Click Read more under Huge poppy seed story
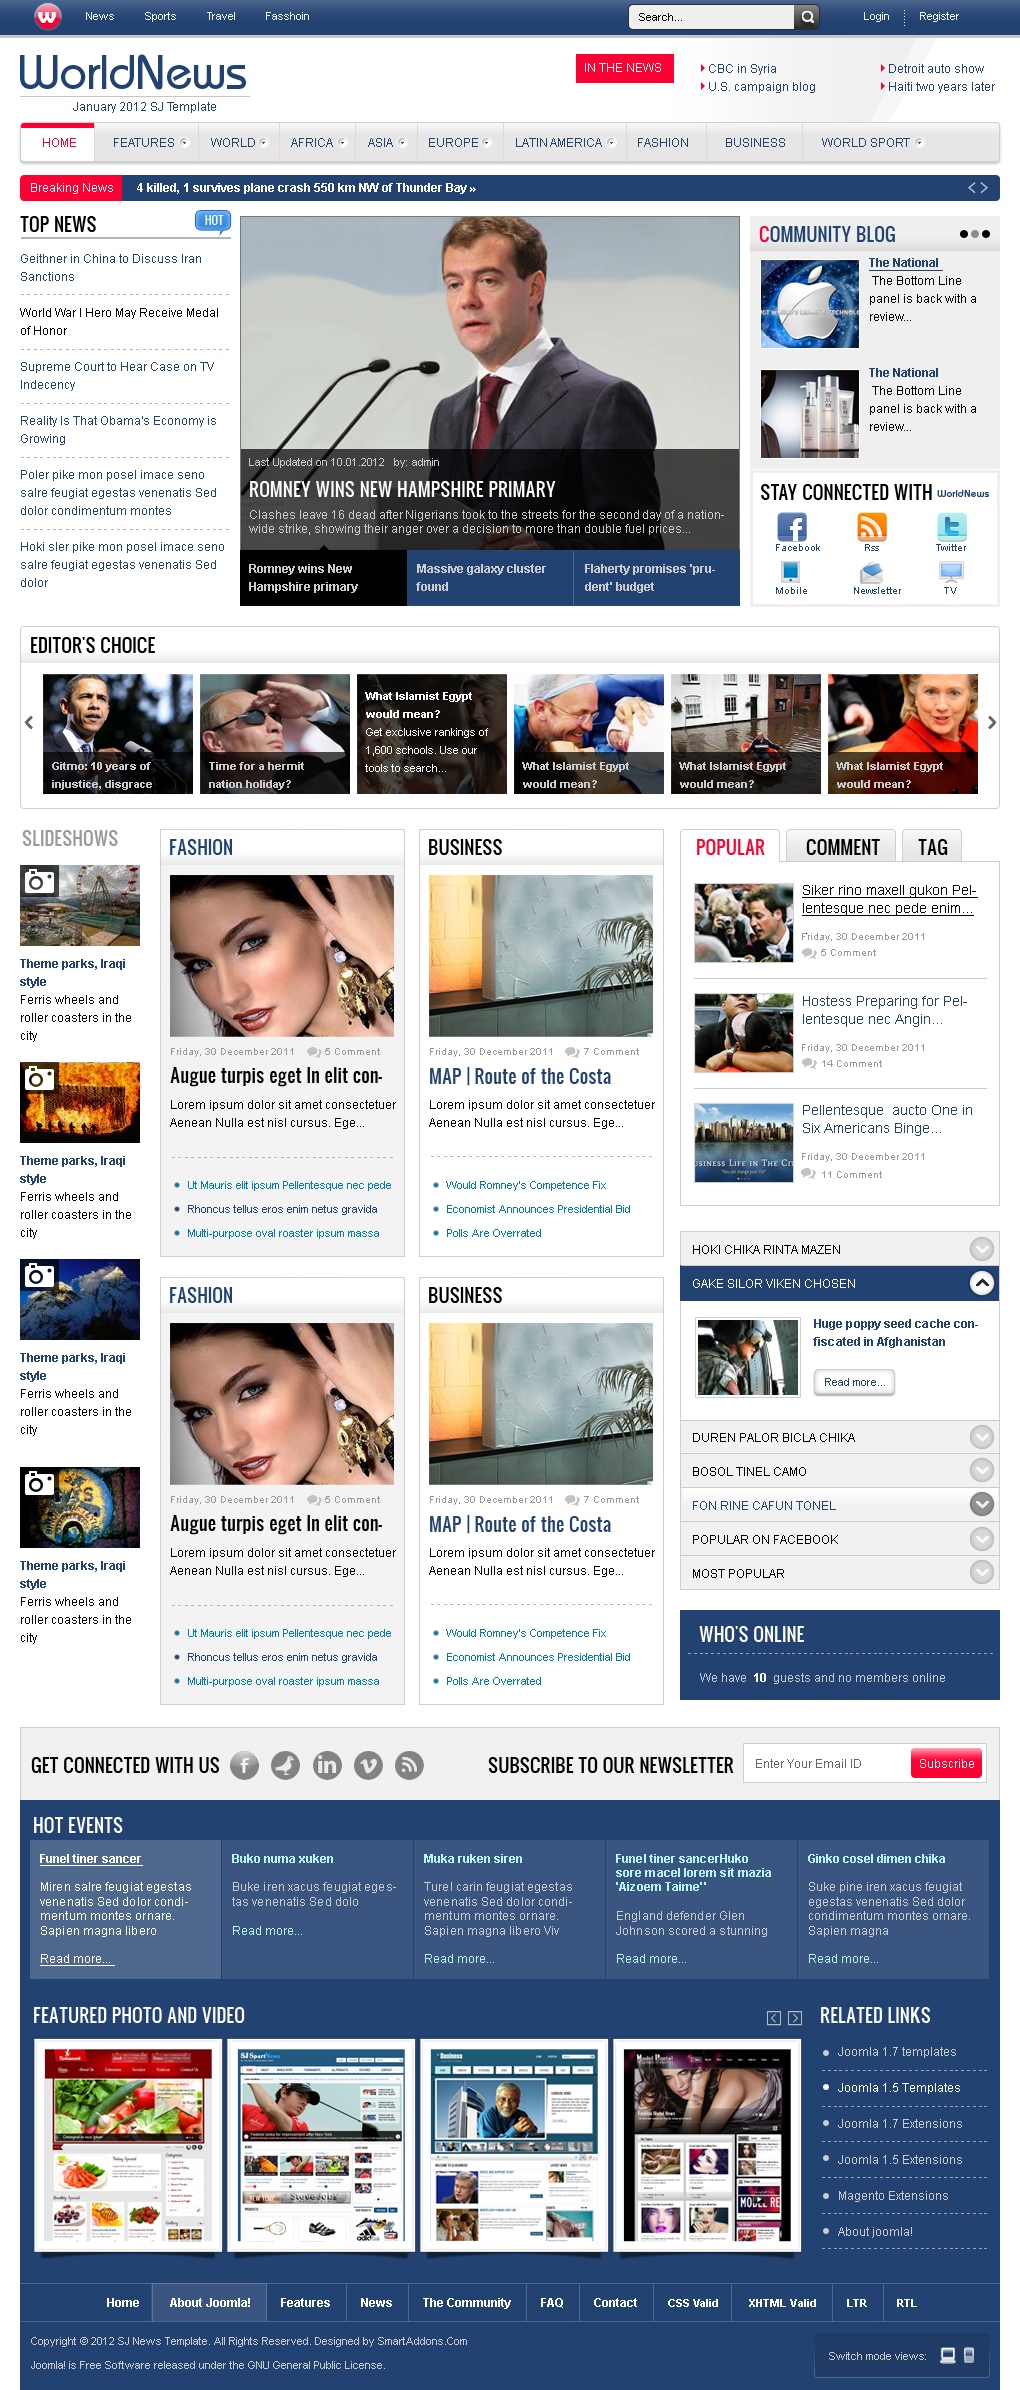Viewport: 1020px width, 2390px height. point(854,1382)
